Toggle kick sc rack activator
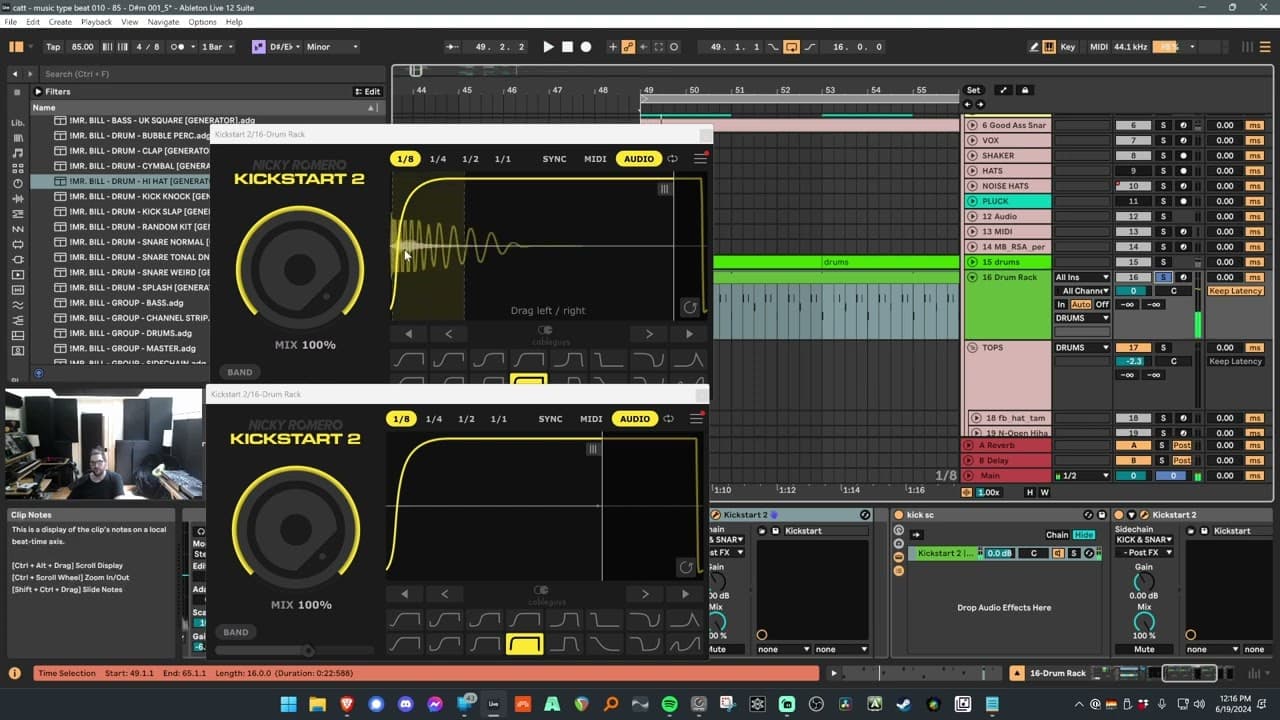This screenshot has height=720, width=1280. click(899, 515)
